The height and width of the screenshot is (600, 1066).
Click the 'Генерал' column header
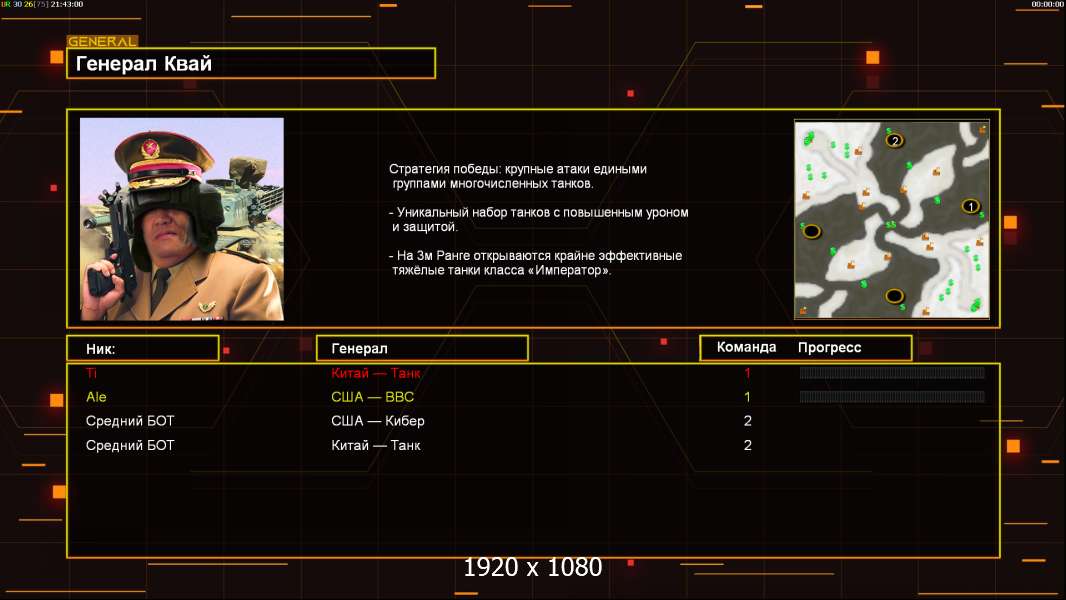point(422,348)
